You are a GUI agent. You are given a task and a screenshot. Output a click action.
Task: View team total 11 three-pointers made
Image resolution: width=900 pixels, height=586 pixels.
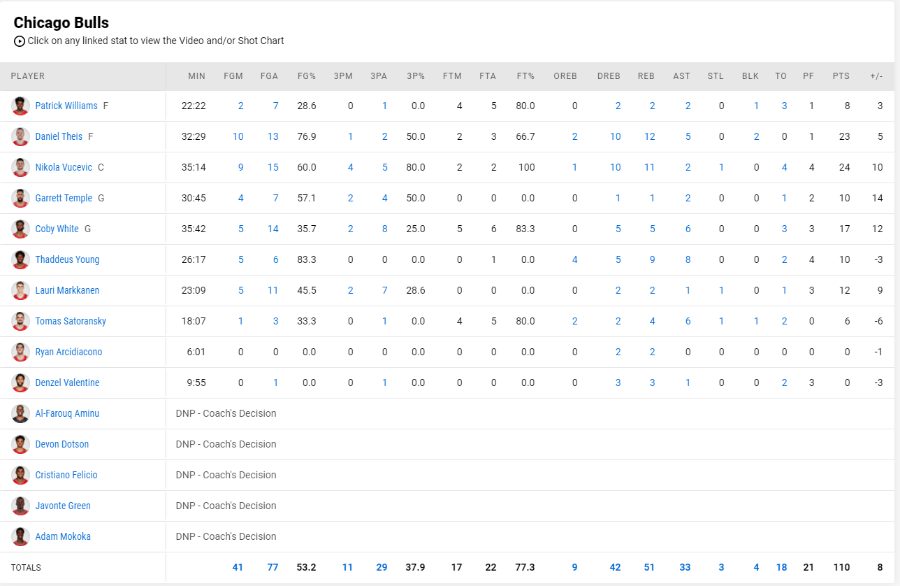pos(347,567)
